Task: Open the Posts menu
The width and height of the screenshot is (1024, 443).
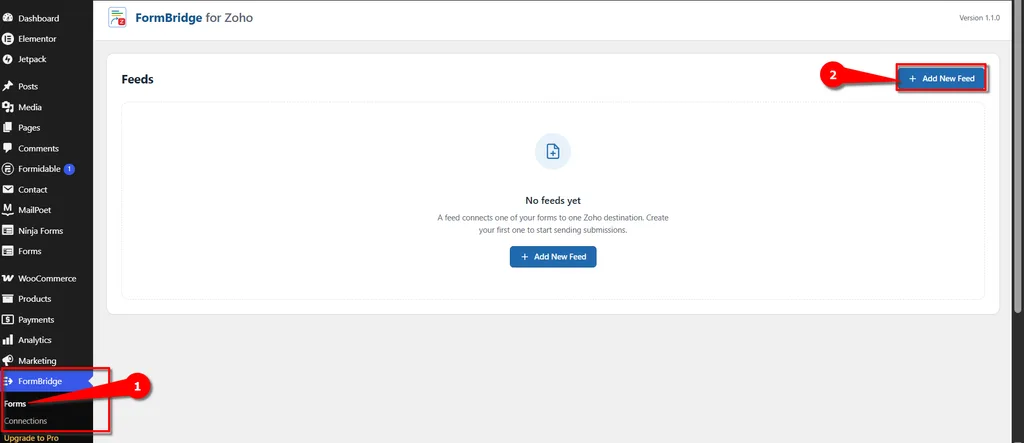Action: (28, 86)
